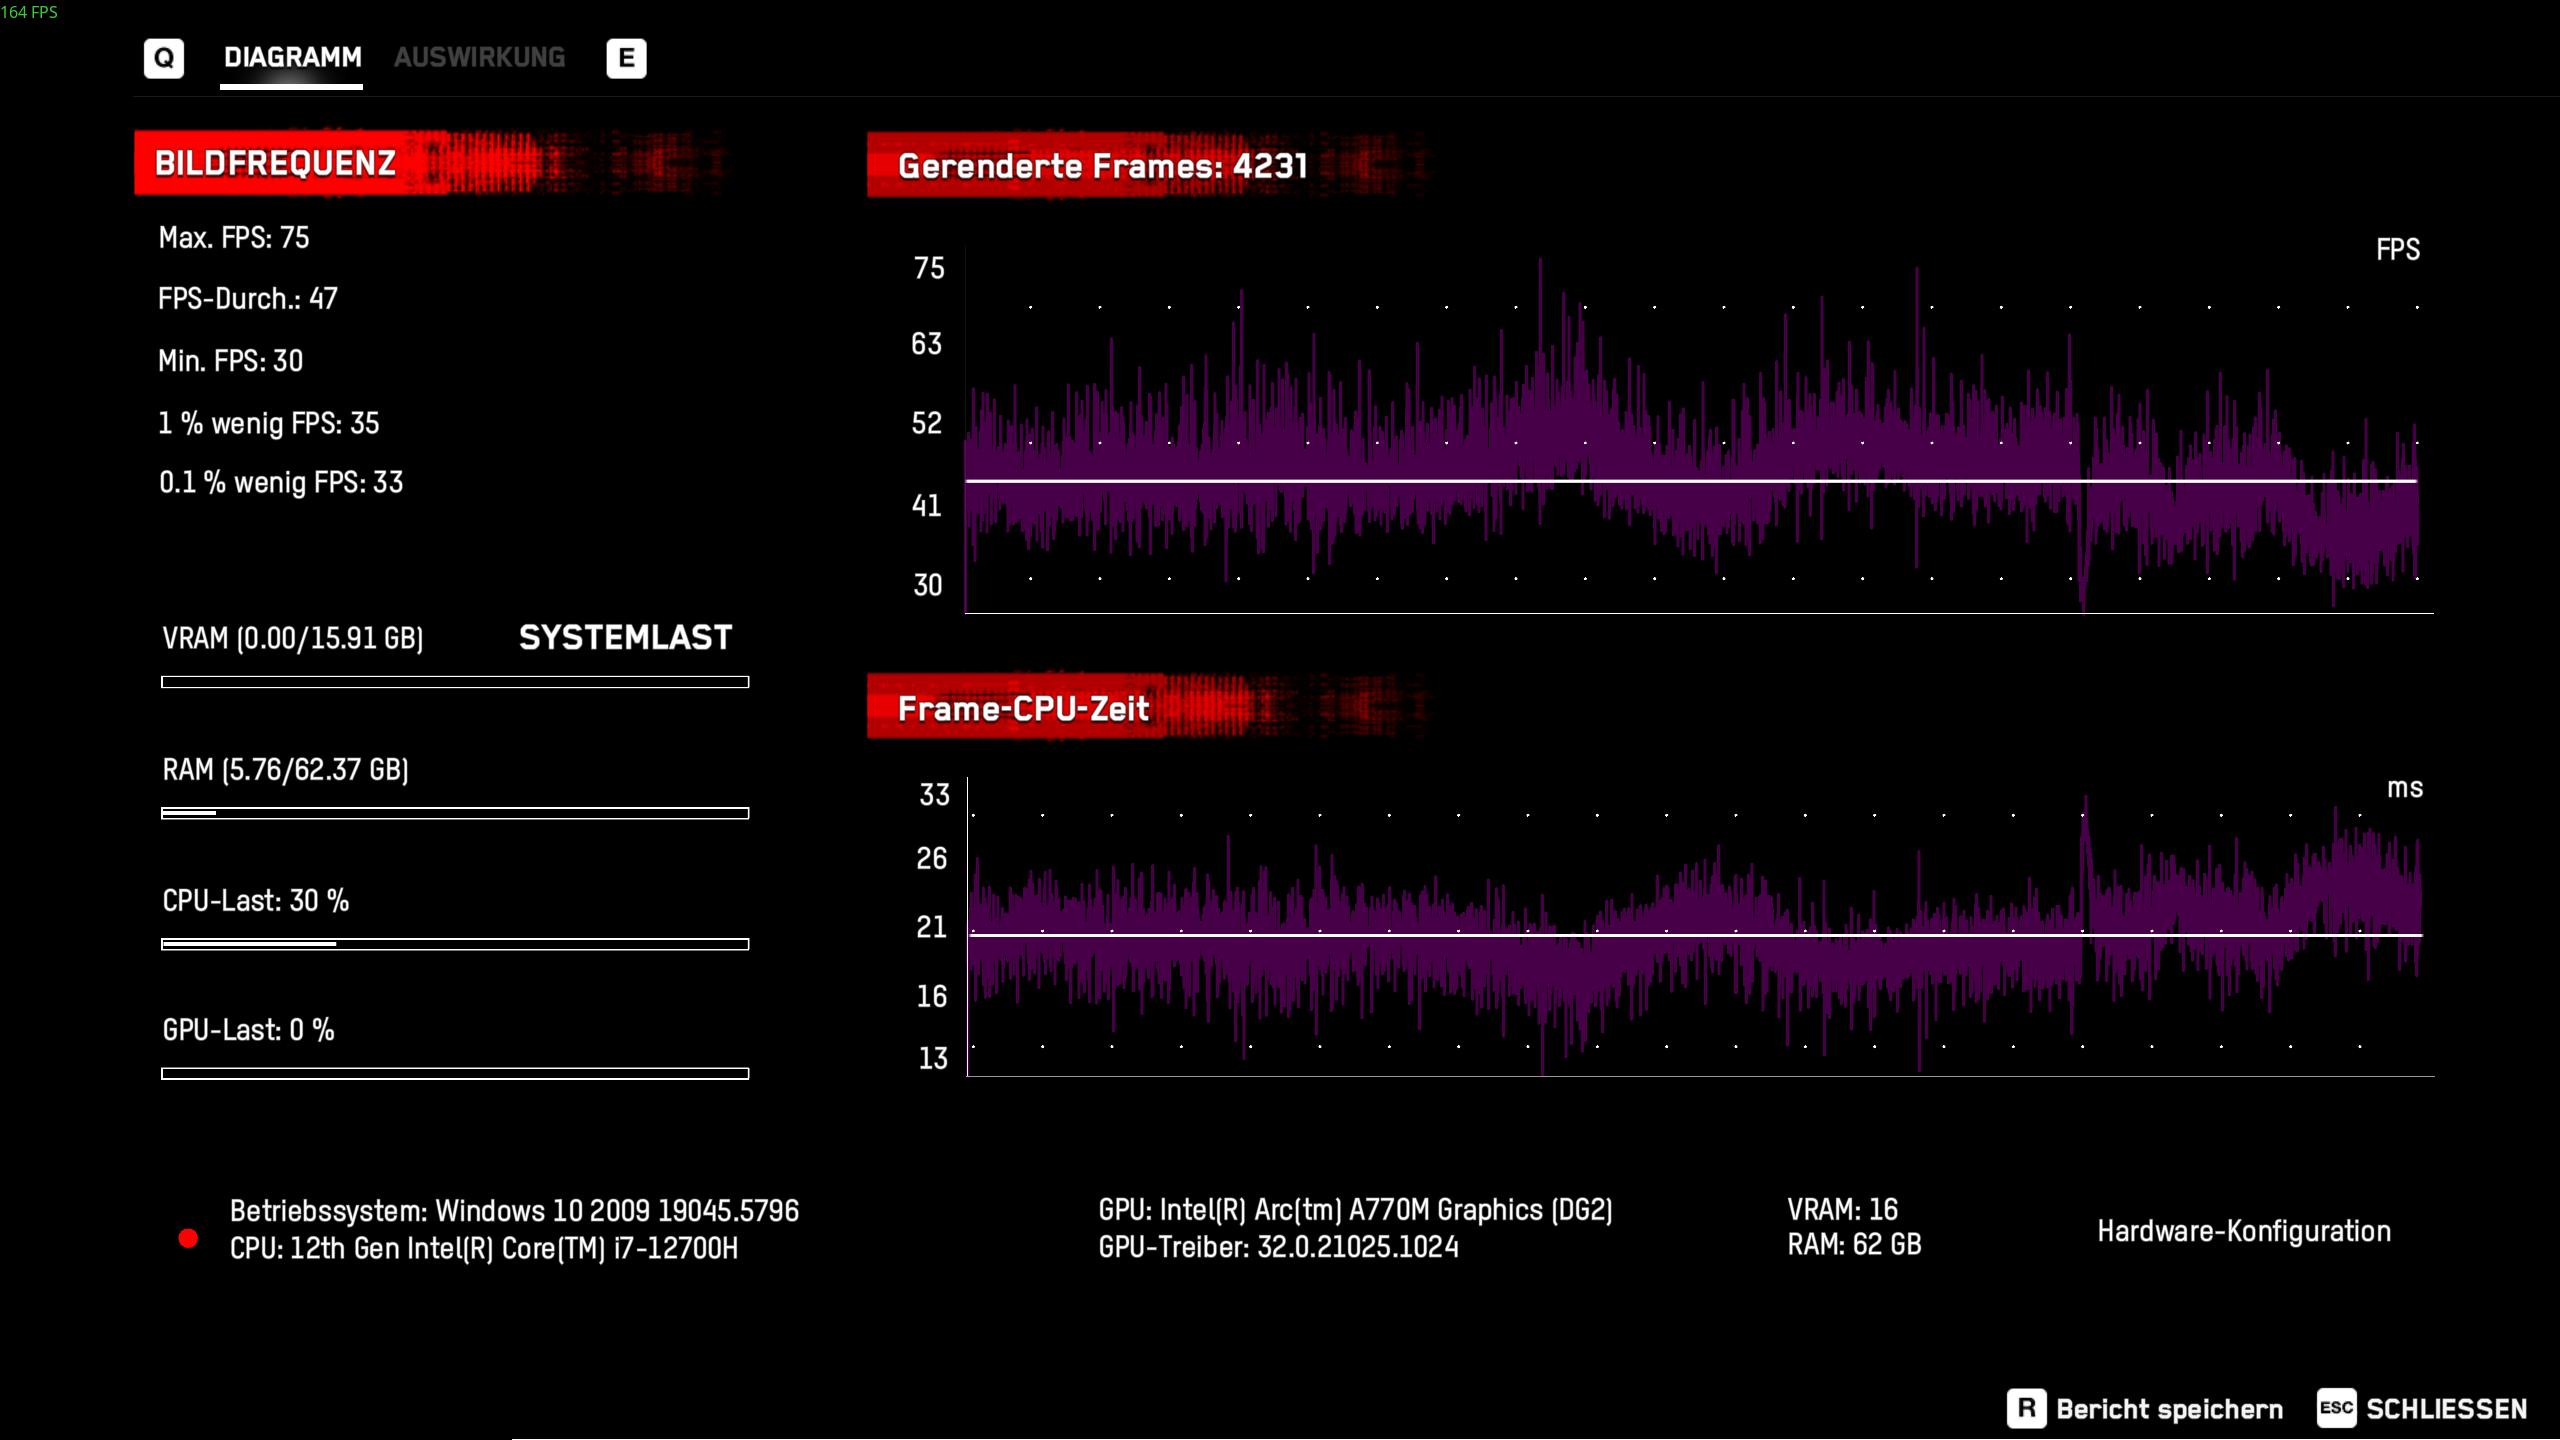
Task: Click the Hardware-Konfiguration label
Action: pos(2244,1231)
